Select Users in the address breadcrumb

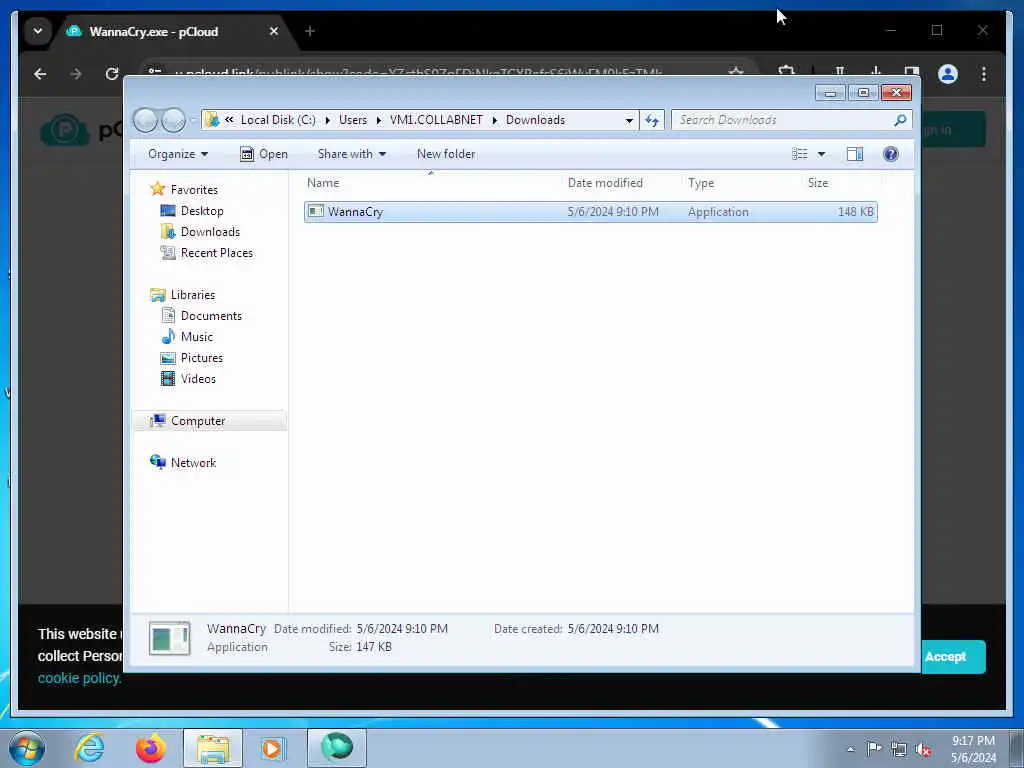click(353, 120)
